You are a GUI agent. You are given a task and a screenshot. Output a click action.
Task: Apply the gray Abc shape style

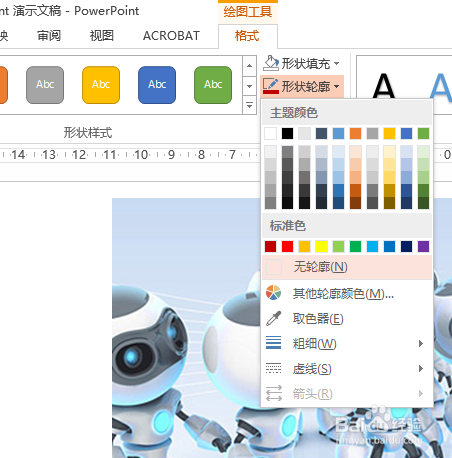point(45,85)
